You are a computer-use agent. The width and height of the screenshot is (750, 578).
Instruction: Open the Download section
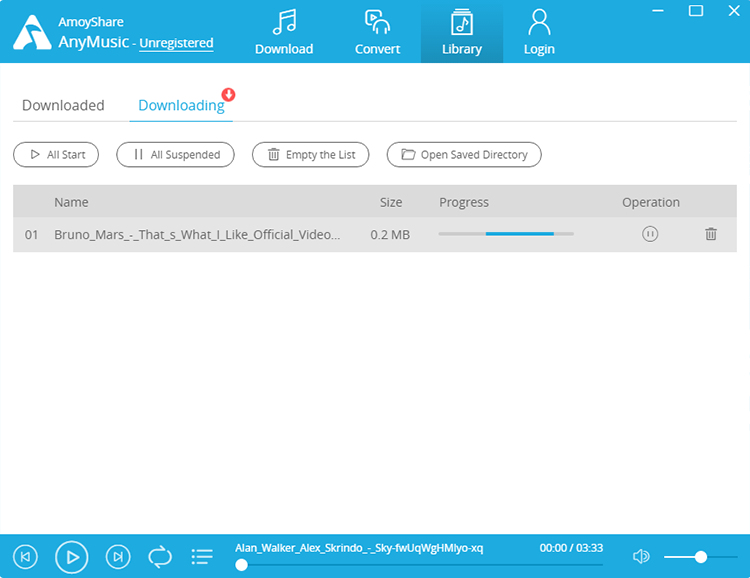(x=284, y=32)
